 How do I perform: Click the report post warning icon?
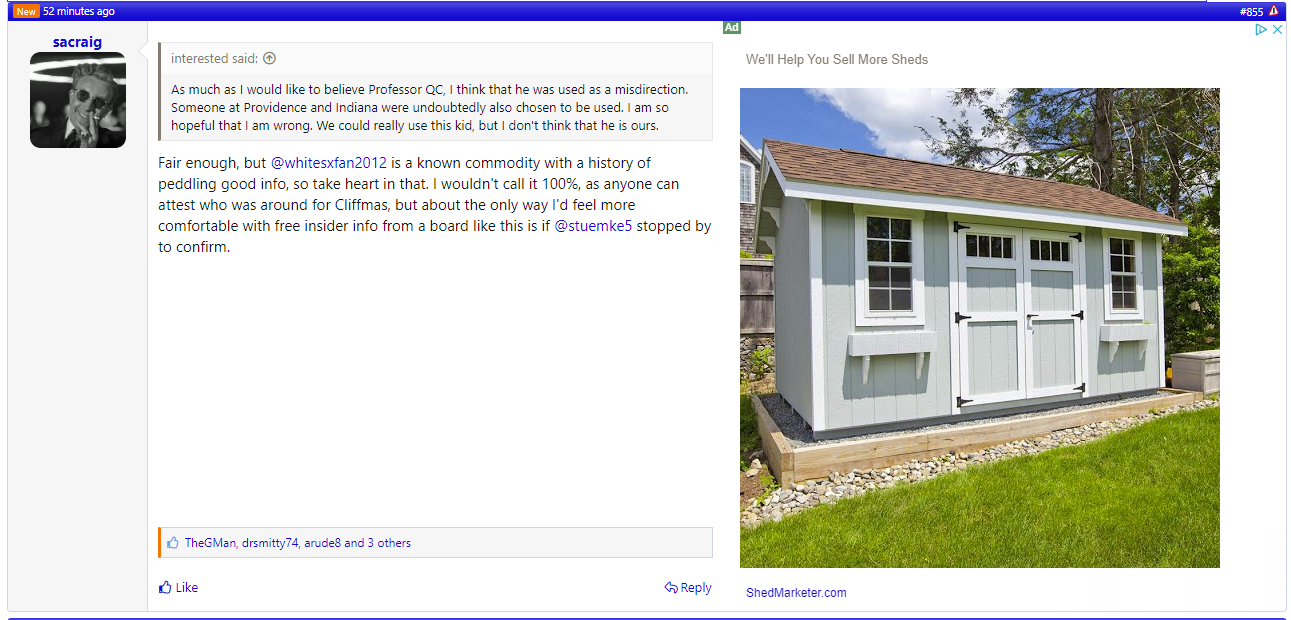(x=1274, y=11)
